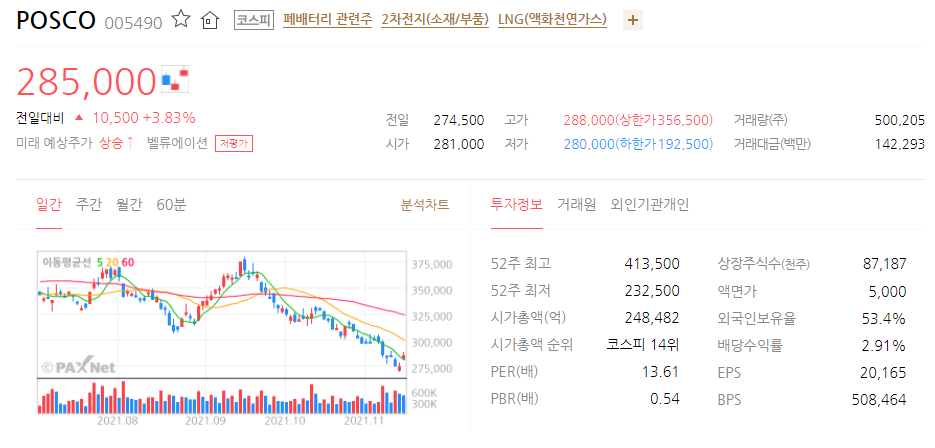Click the 저평가 valuation badge
Image resolution: width=935 pixels, height=448 pixels.
click(x=234, y=144)
